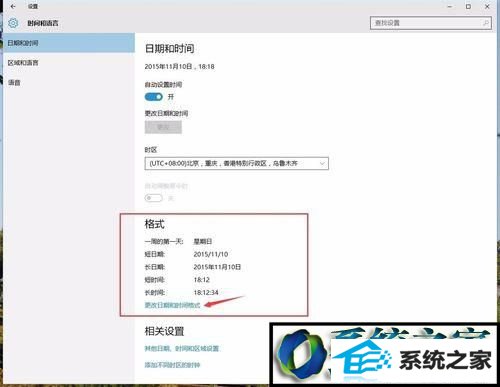The height and width of the screenshot is (387, 500).
Task: Select 日期和时间 in the sidebar
Action: pos(68,43)
